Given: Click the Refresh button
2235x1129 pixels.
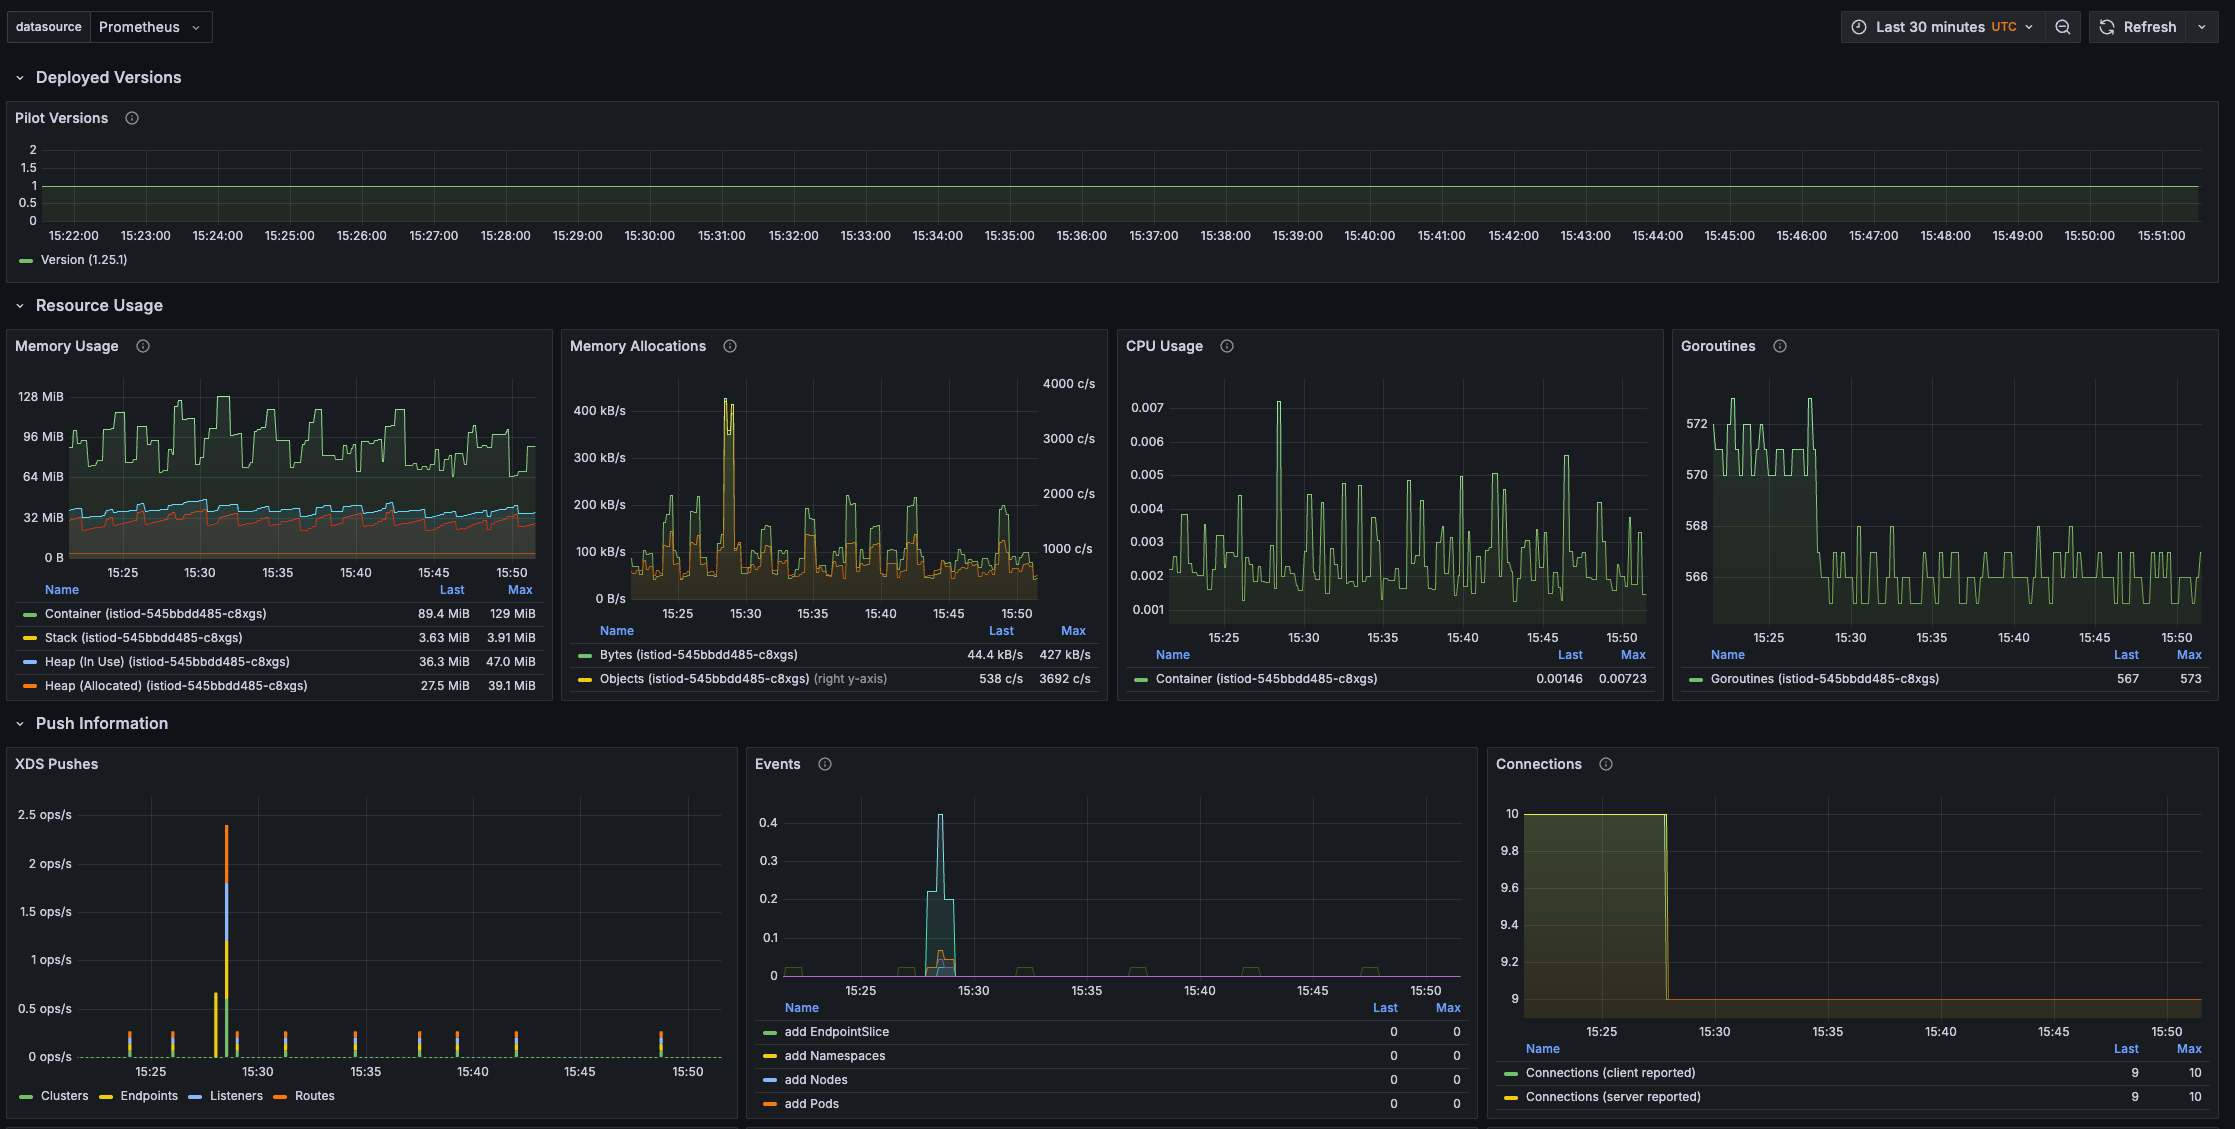Looking at the screenshot, I should (2138, 27).
